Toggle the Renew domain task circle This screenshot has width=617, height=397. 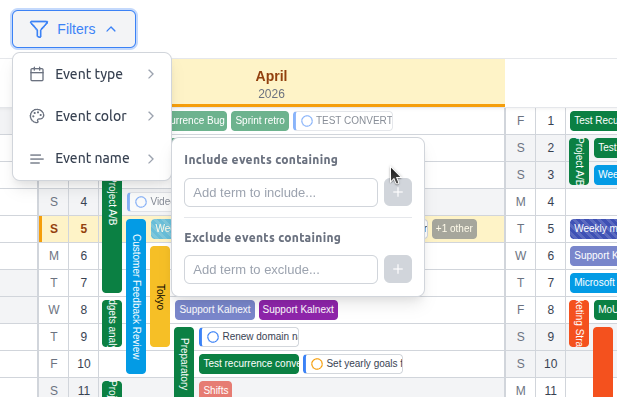click(213, 337)
